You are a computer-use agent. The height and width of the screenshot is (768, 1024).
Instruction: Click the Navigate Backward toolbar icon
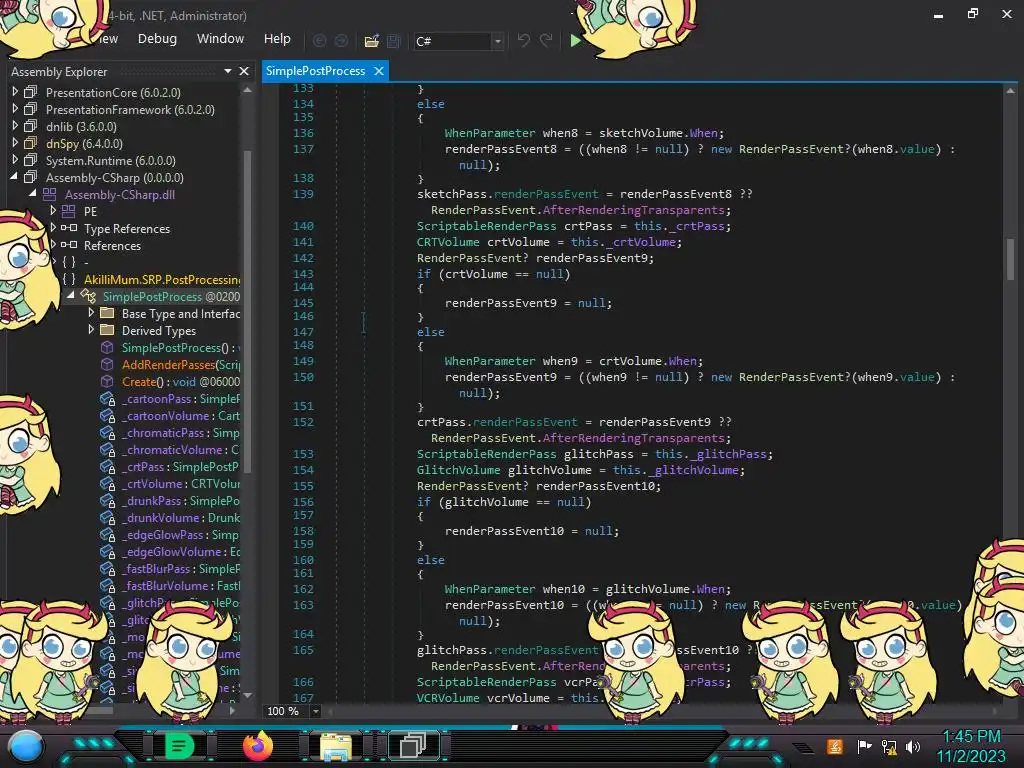319,41
